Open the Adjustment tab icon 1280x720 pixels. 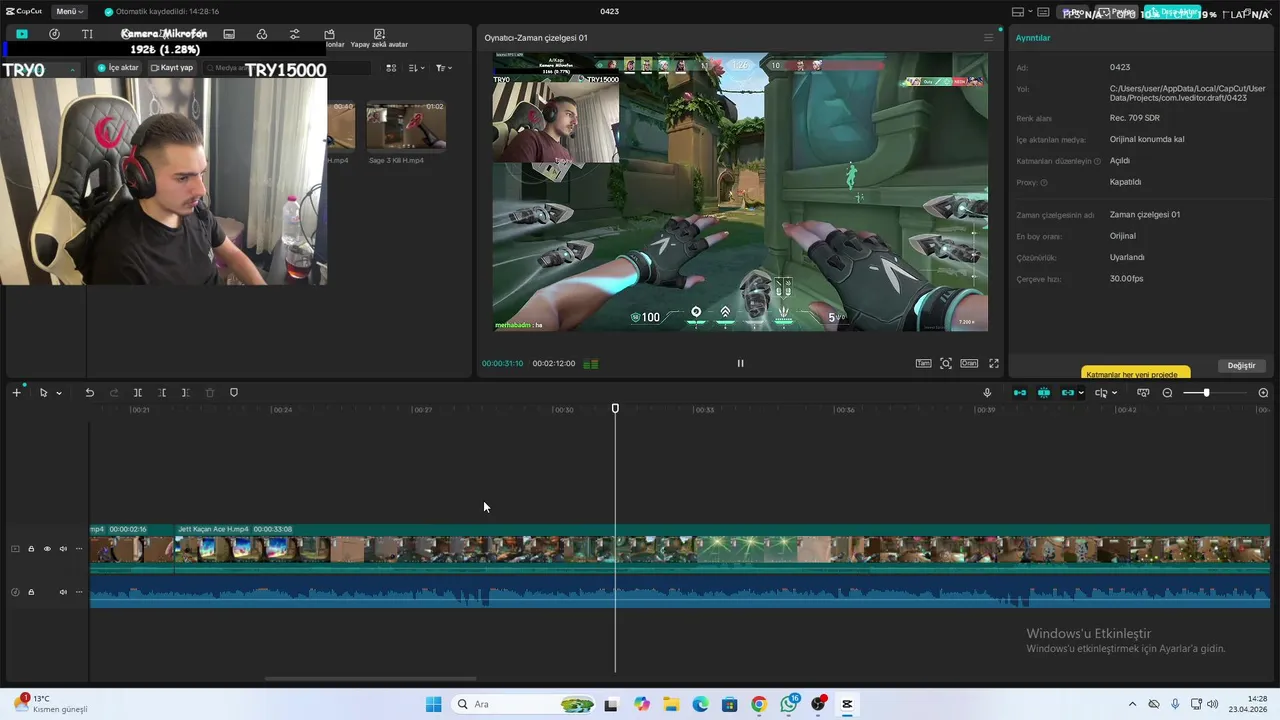point(294,34)
